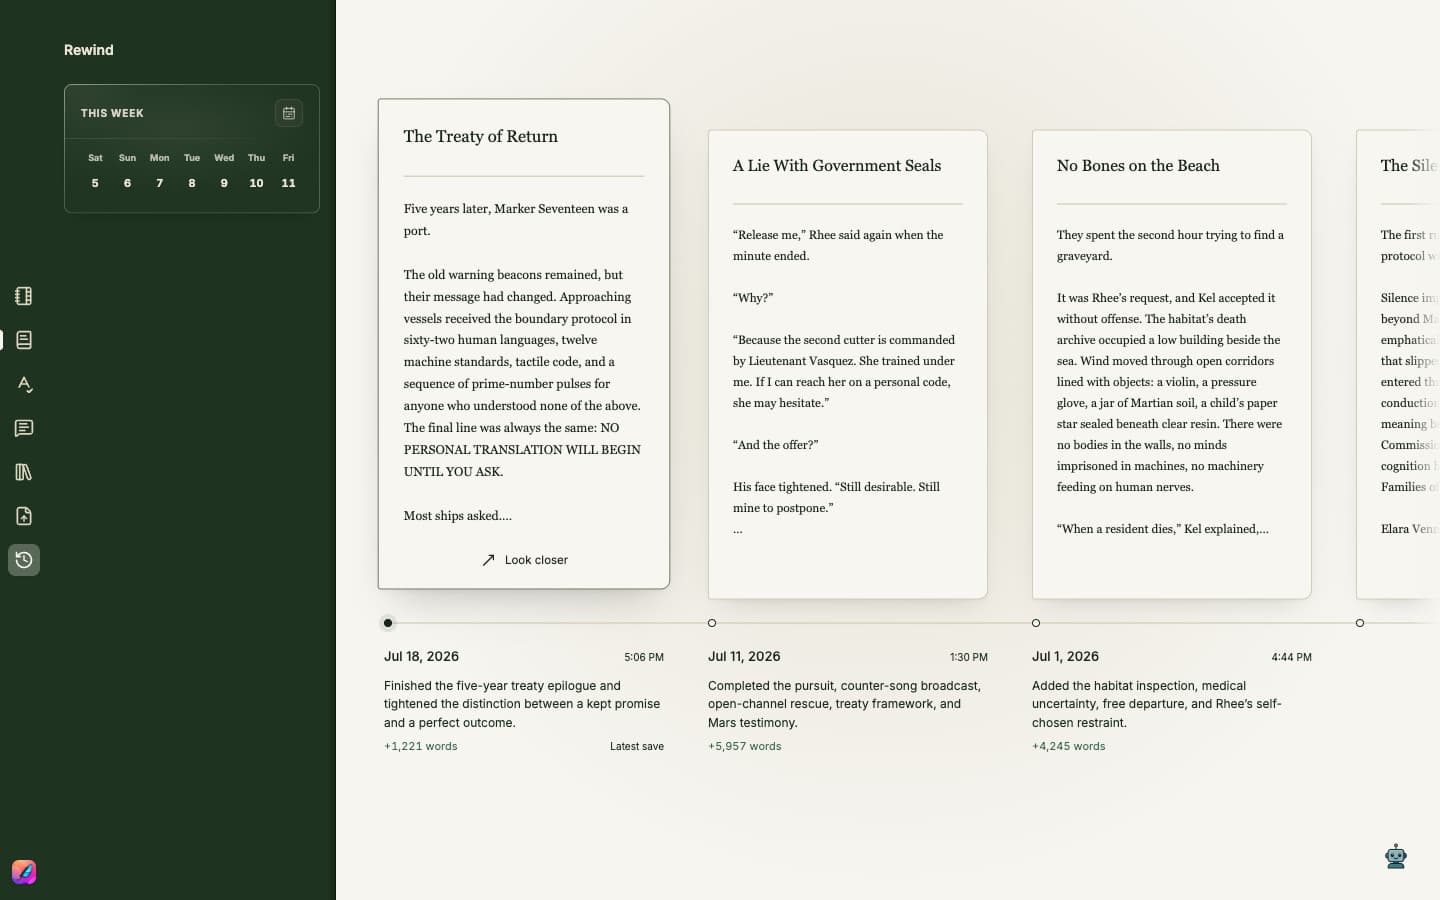Click the "Jul 1, 2026" date label
The image size is (1440, 900).
[1065, 657]
